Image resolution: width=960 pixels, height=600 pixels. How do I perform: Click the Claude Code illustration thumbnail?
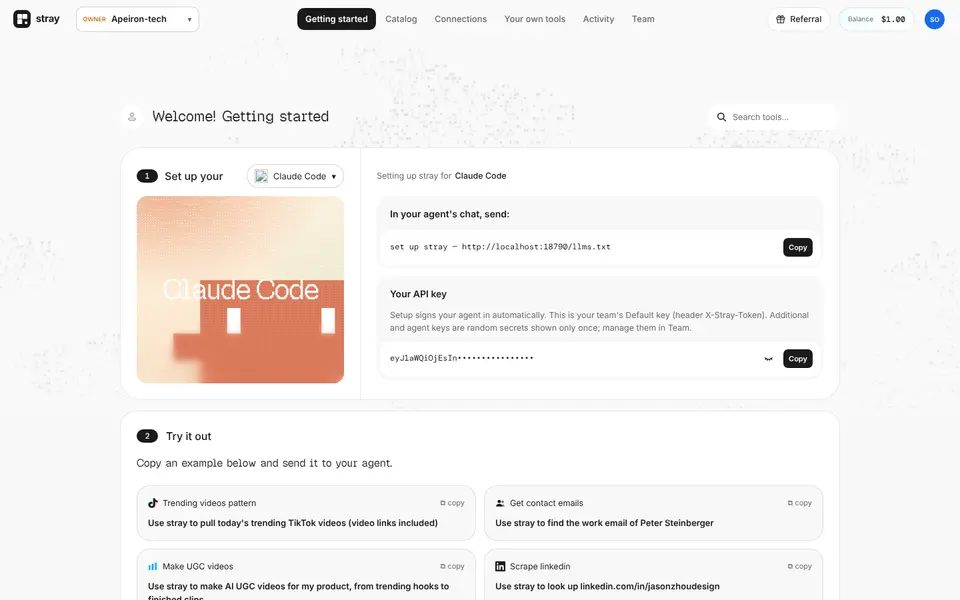(240, 290)
